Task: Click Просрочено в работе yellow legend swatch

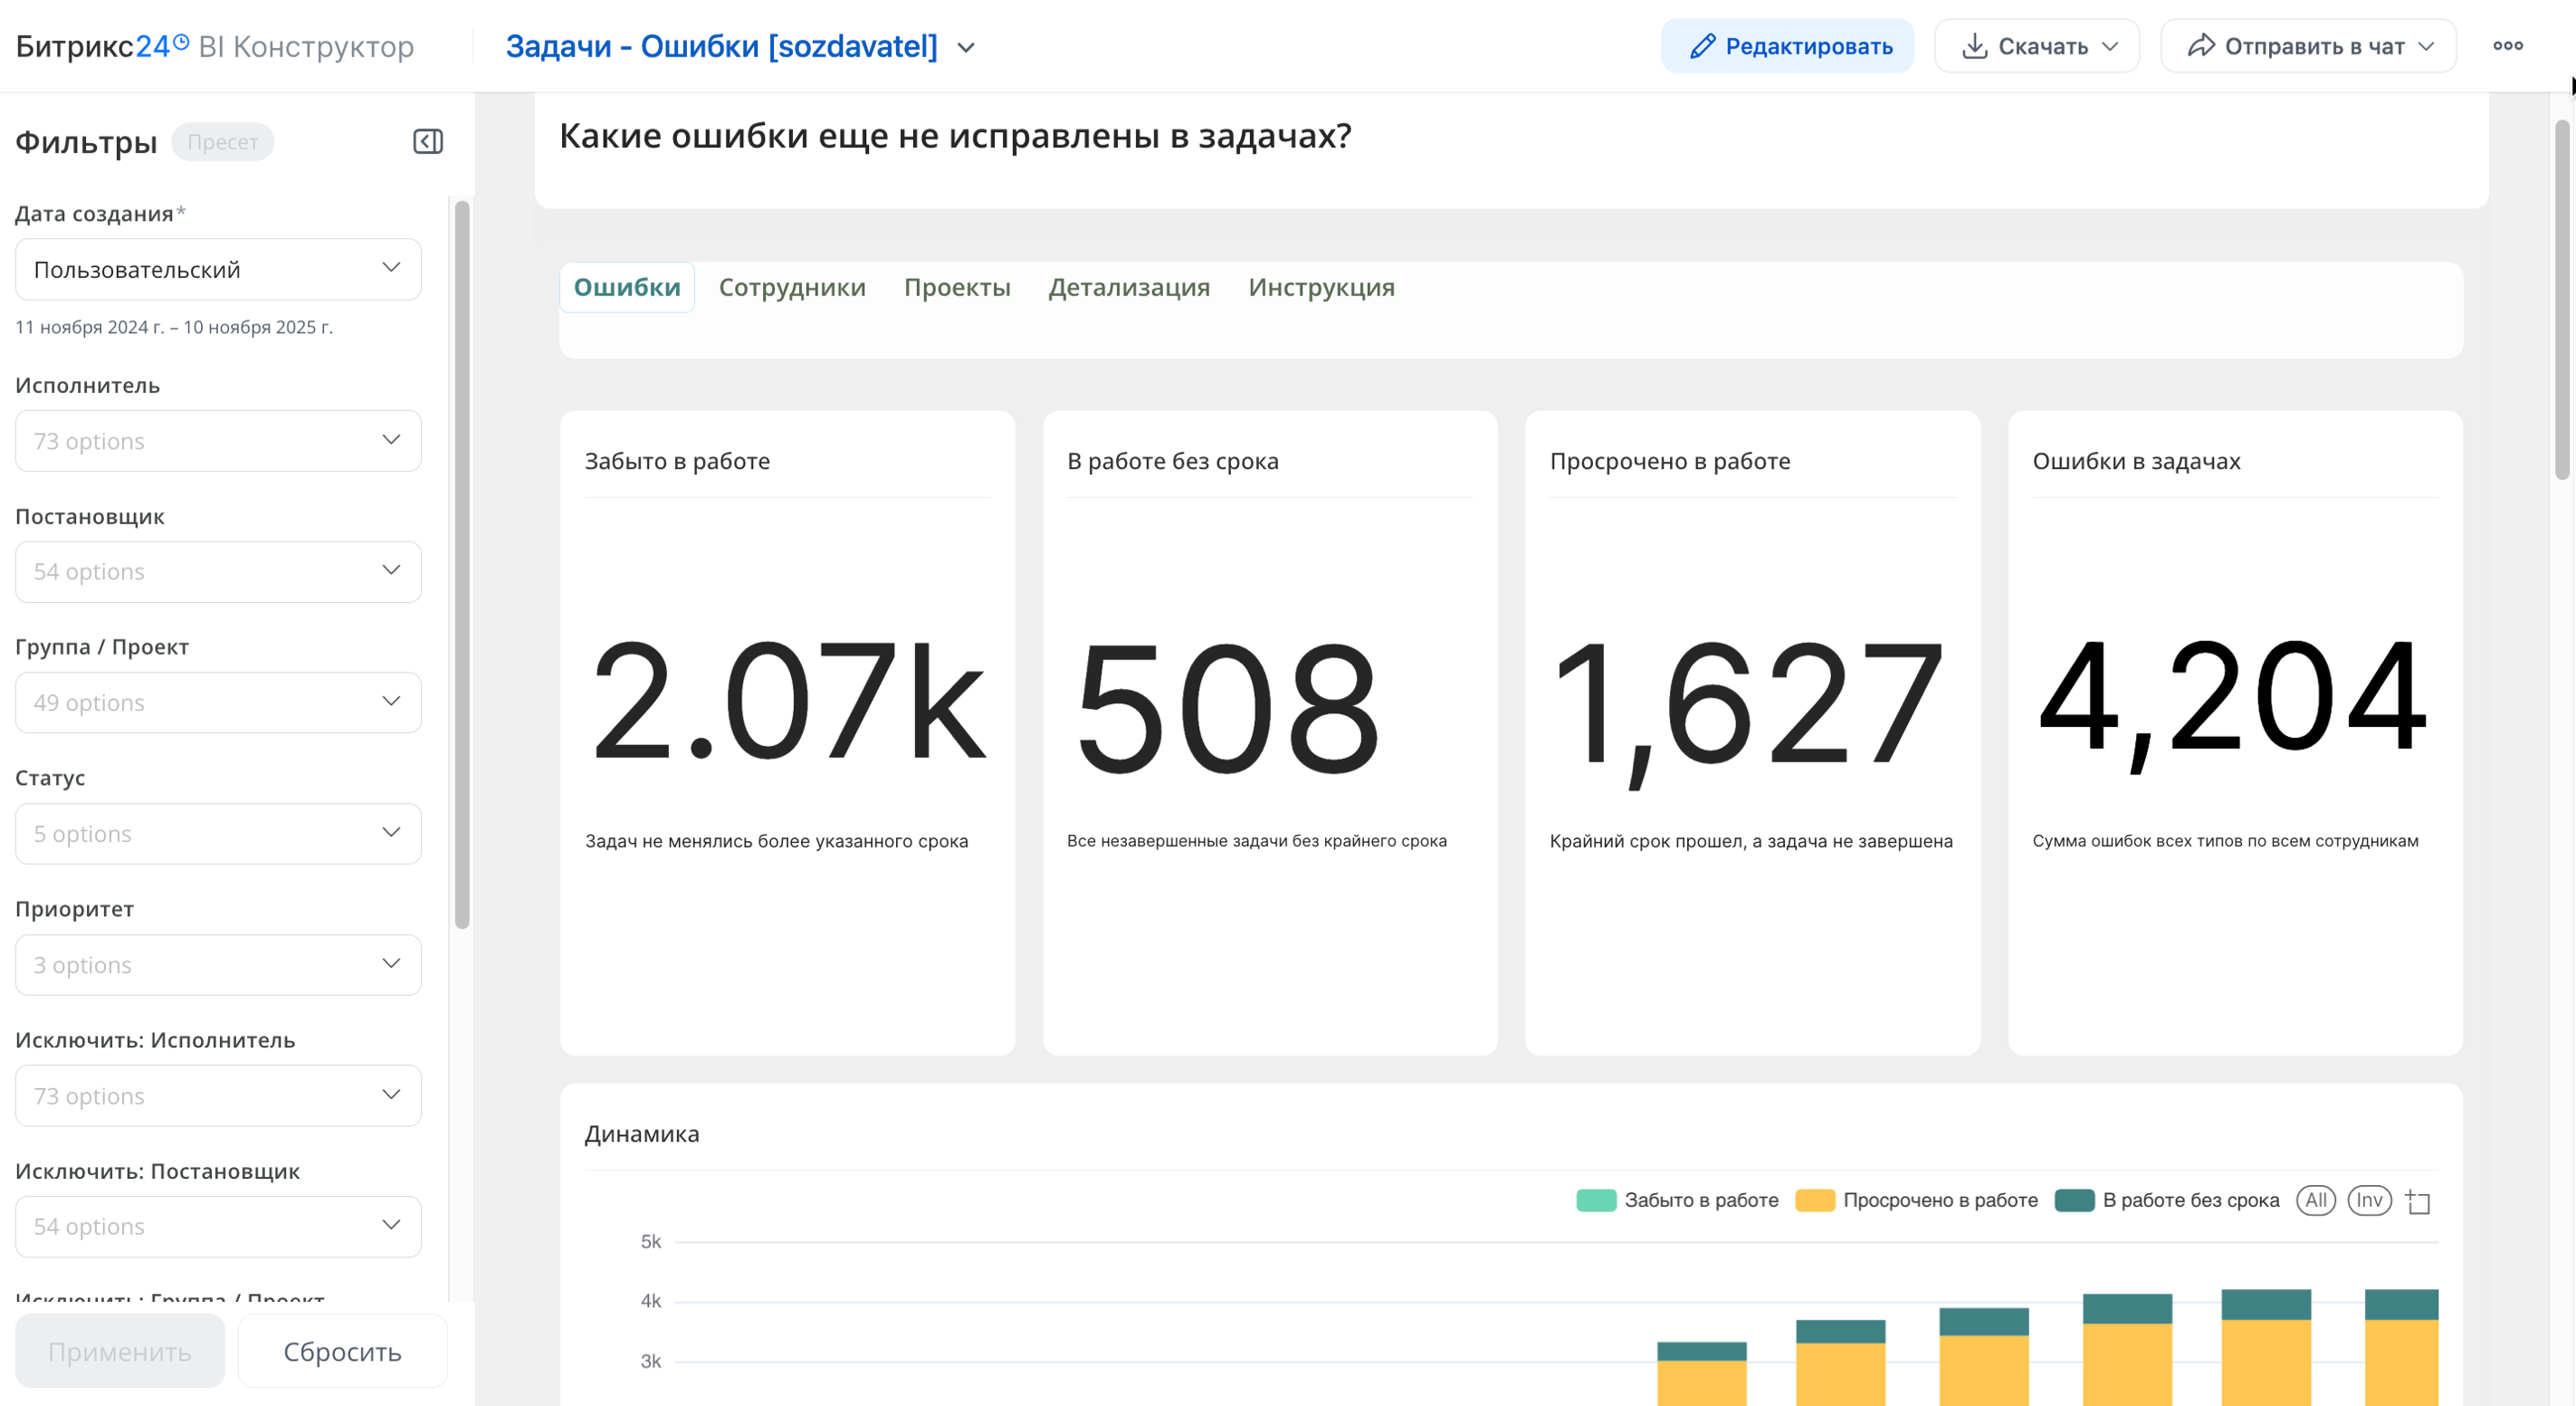Action: [1814, 1200]
